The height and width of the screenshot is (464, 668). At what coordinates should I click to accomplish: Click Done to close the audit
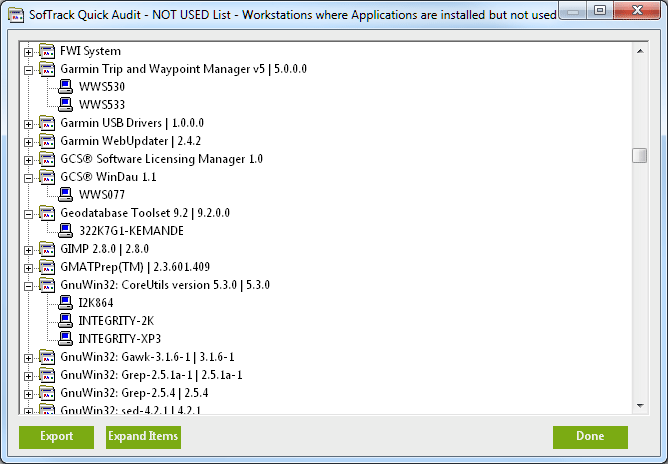pos(590,437)
